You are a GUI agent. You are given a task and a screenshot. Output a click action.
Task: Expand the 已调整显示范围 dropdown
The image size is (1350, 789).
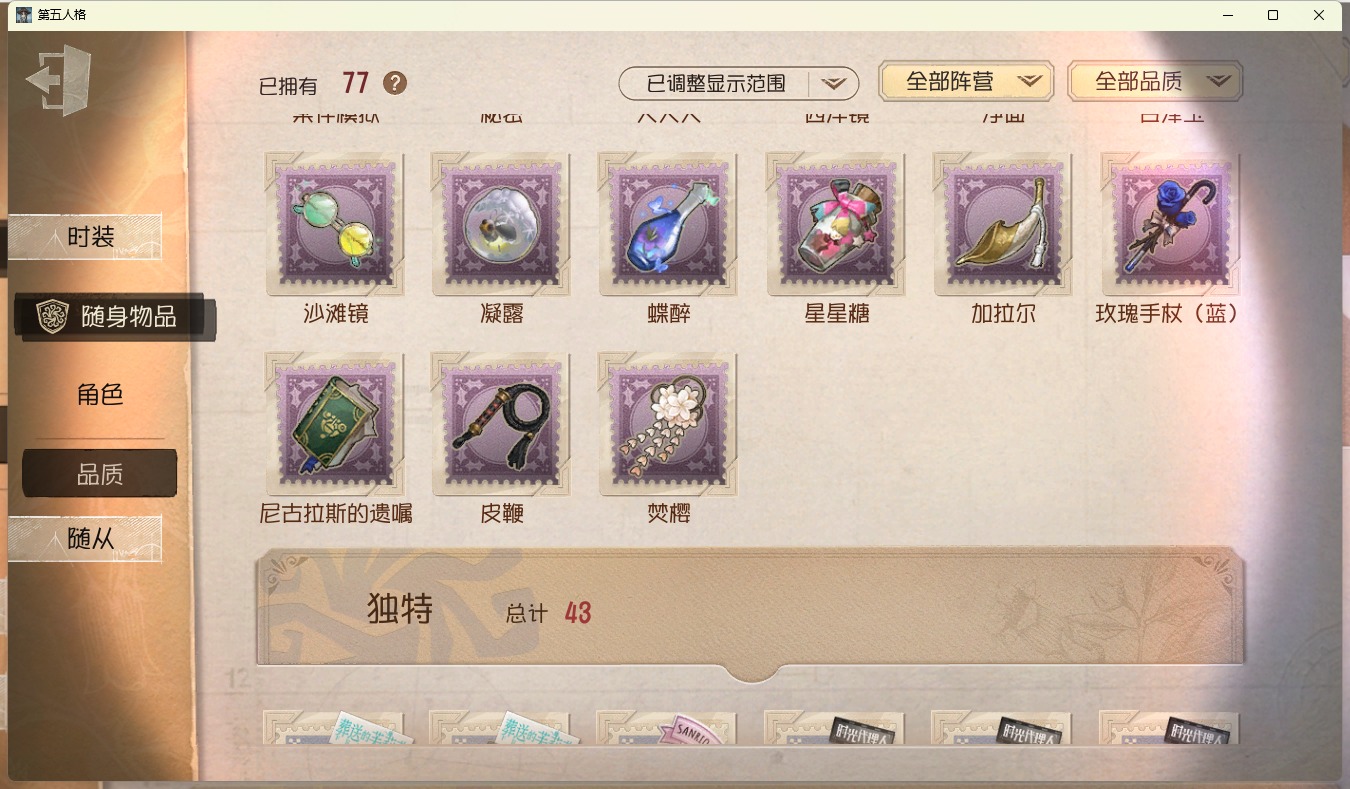739,83
